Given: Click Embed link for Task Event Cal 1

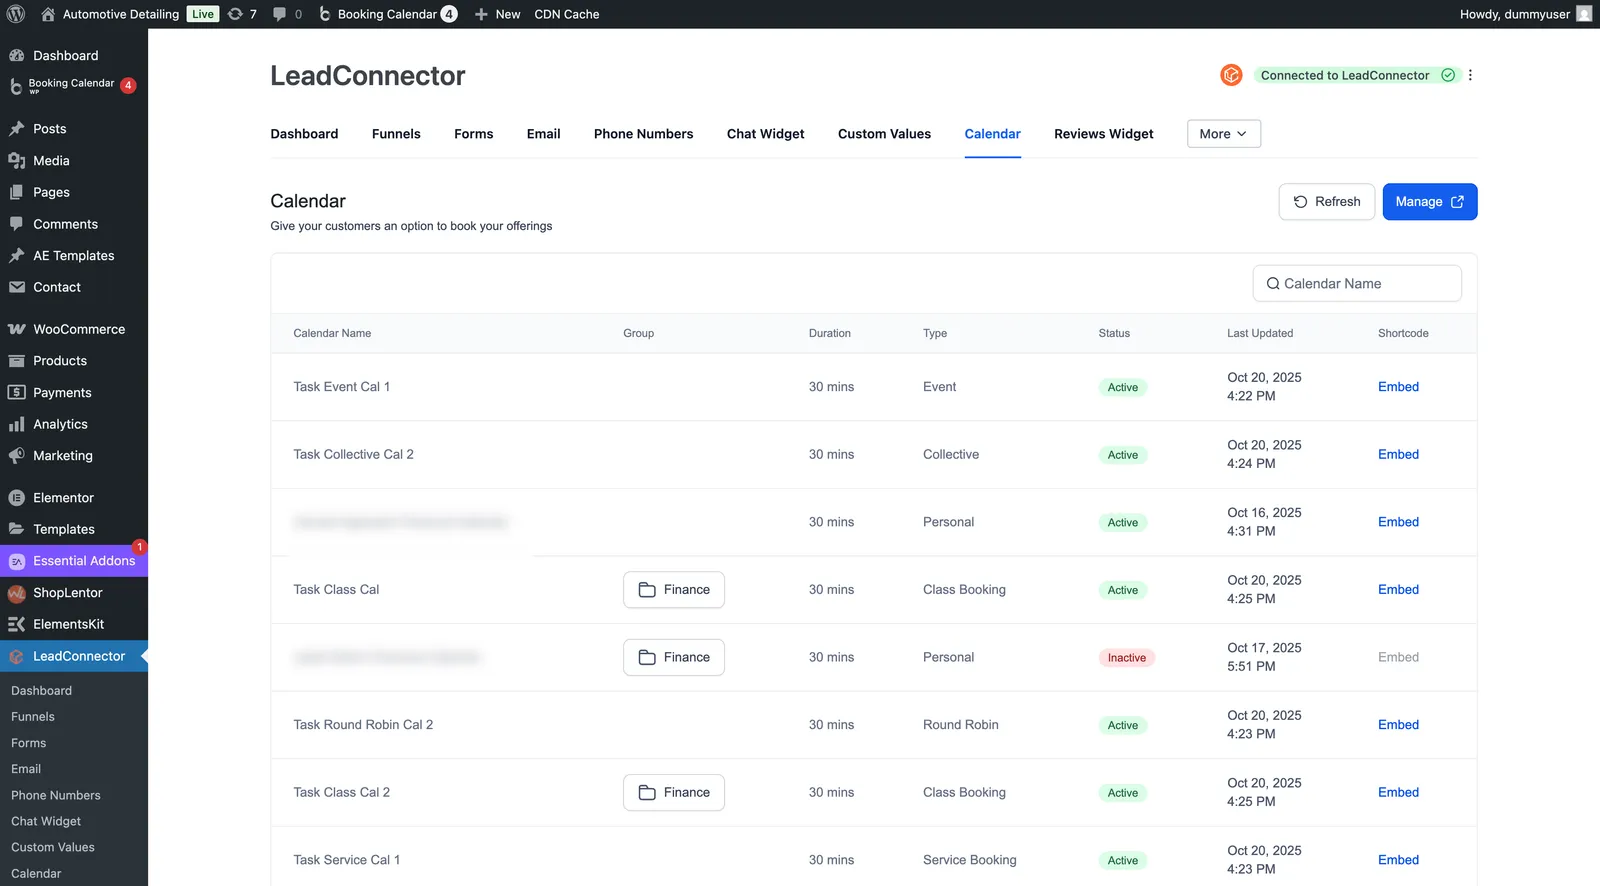Looking at the screenshot, I should coord(1398,387).
